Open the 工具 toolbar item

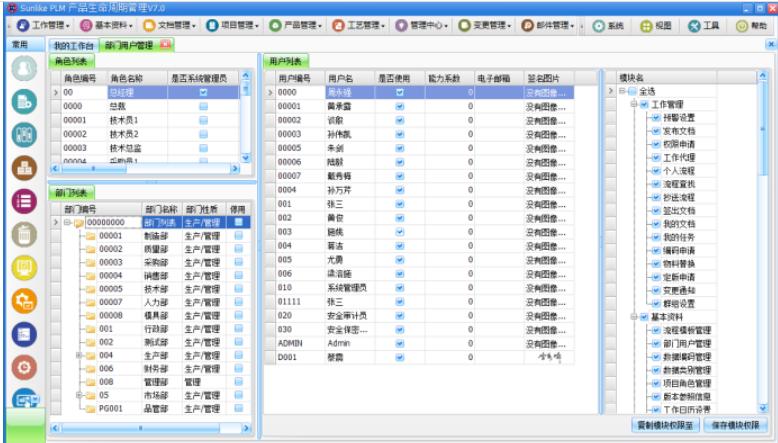coord(703,26)
